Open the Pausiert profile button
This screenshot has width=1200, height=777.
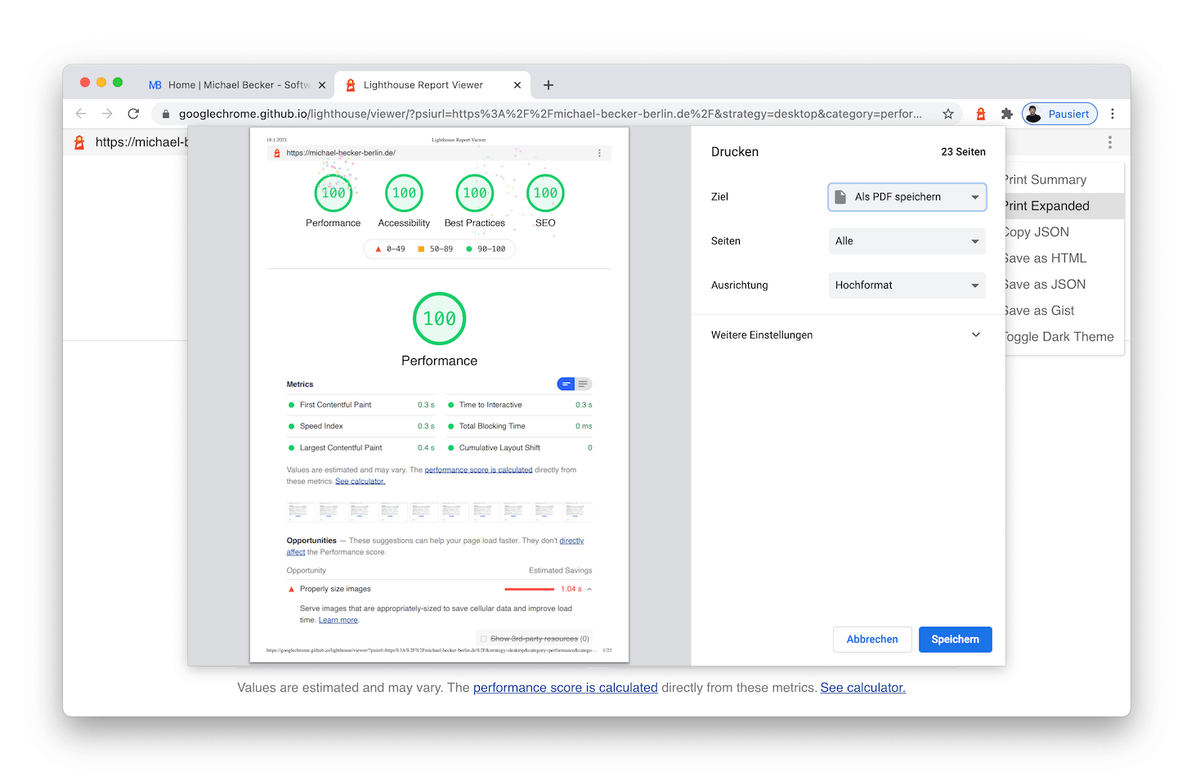pyautogui.click(x=1059, y=114)
